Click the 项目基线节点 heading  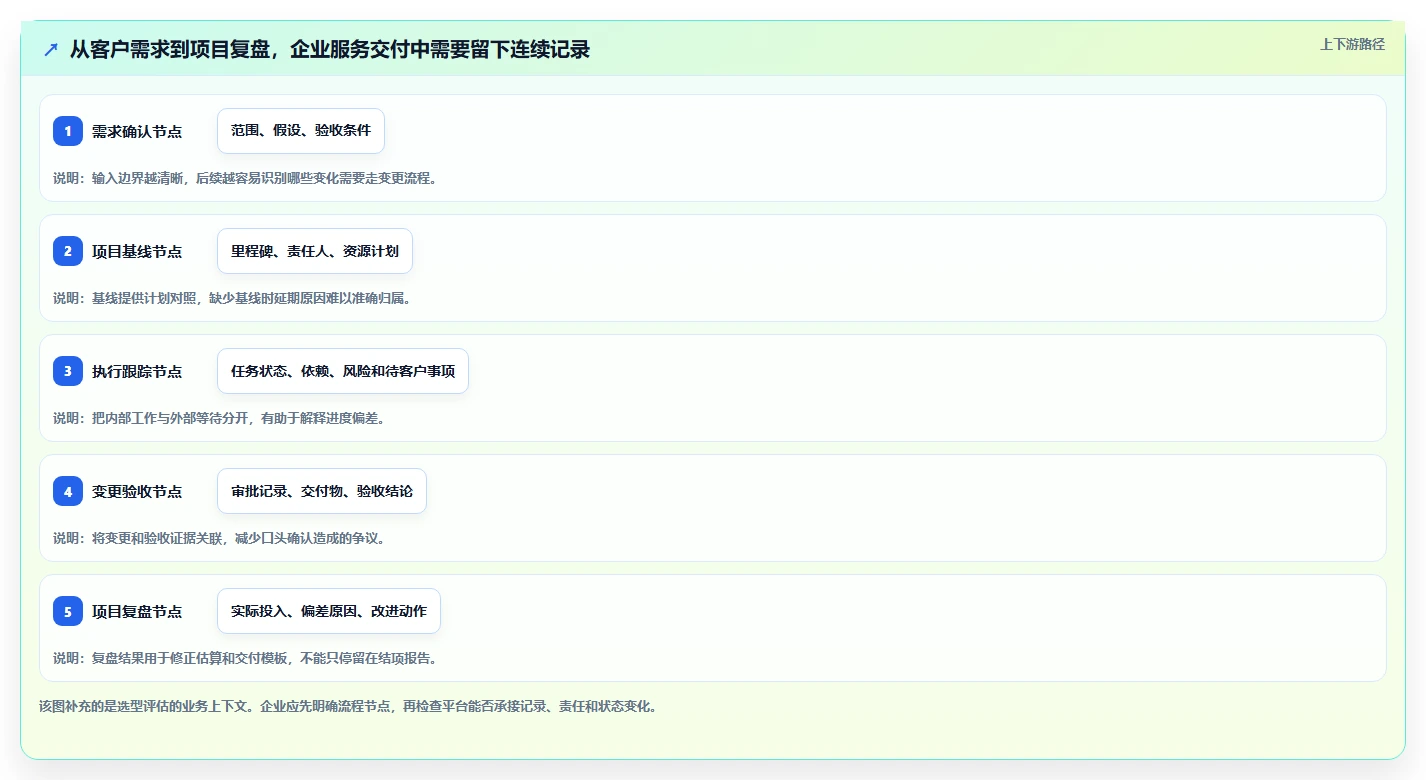[137, 251]
